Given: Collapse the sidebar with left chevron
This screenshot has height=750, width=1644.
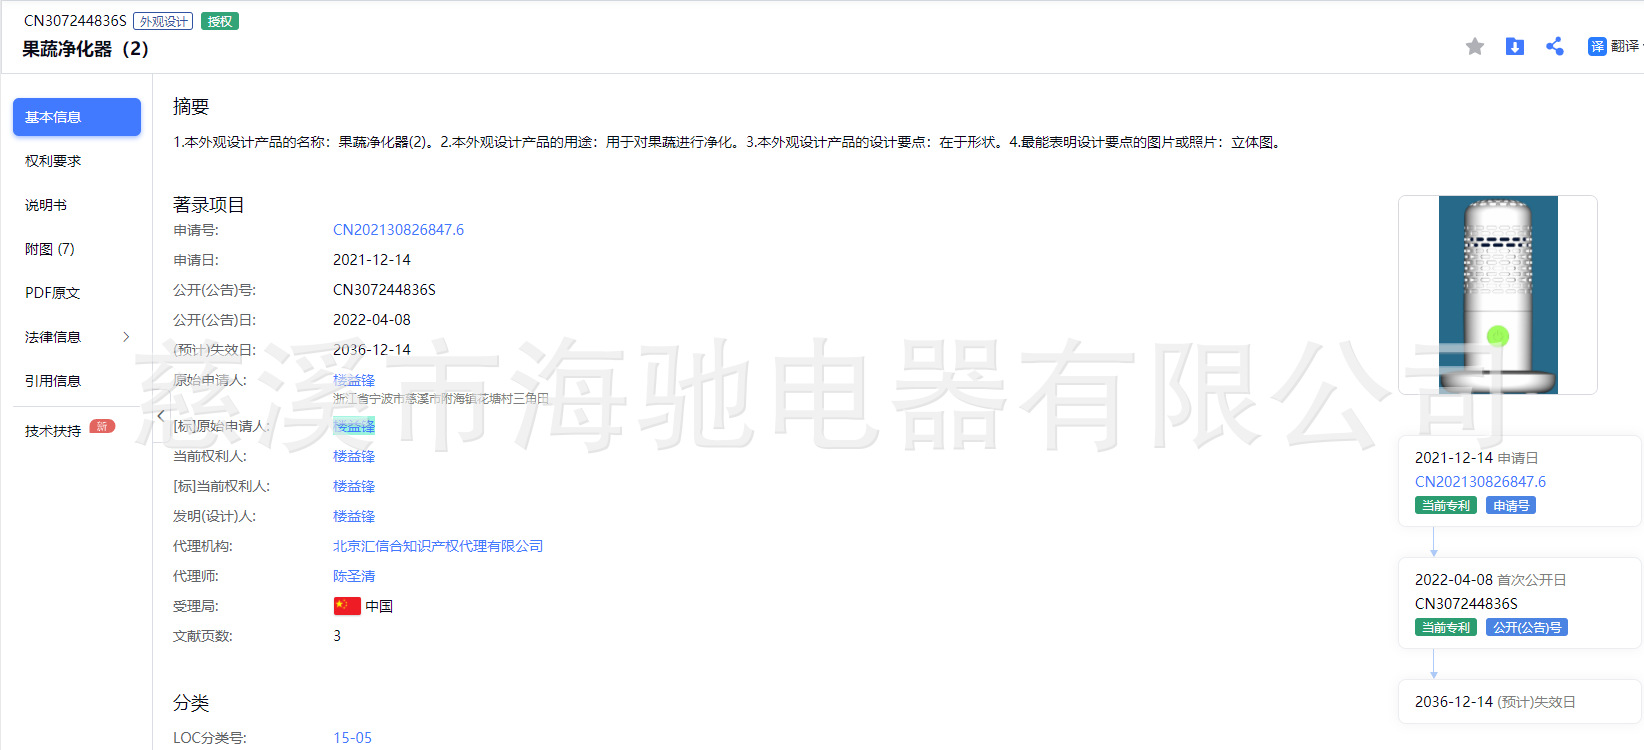Looking at the screenshot, I should 161,415.
